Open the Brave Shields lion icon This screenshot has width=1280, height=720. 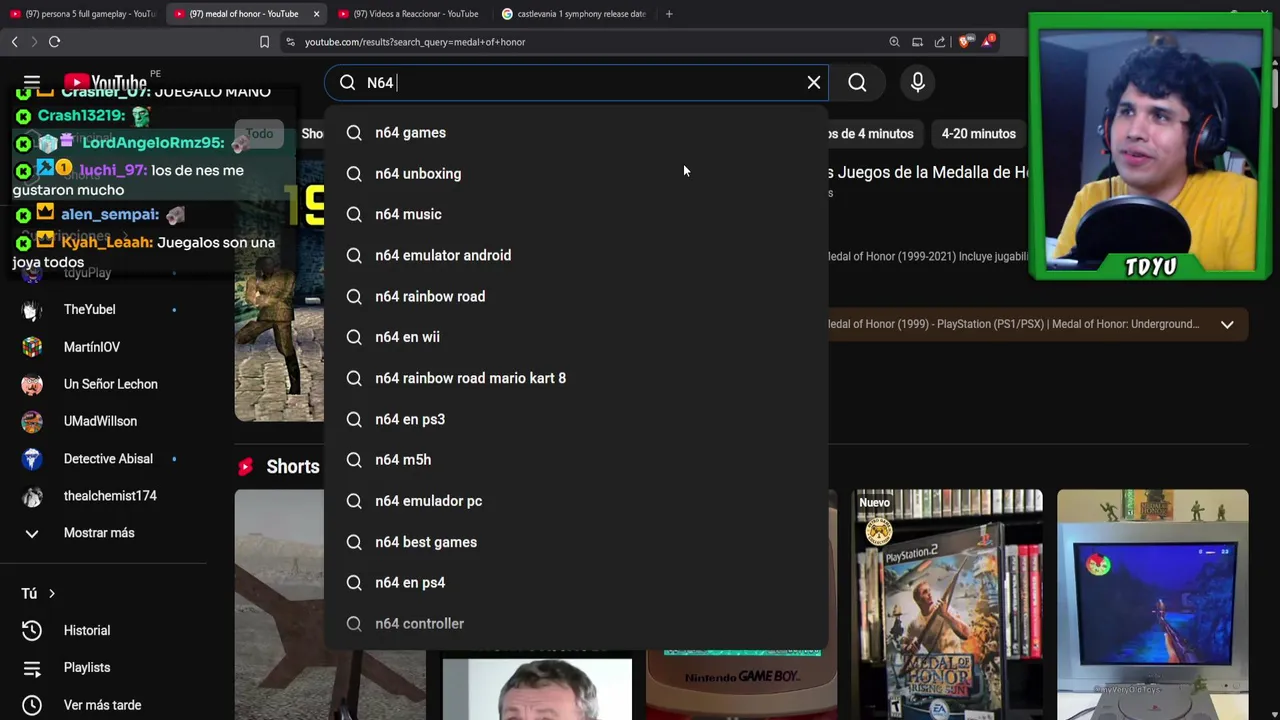(x=964, y=42)
